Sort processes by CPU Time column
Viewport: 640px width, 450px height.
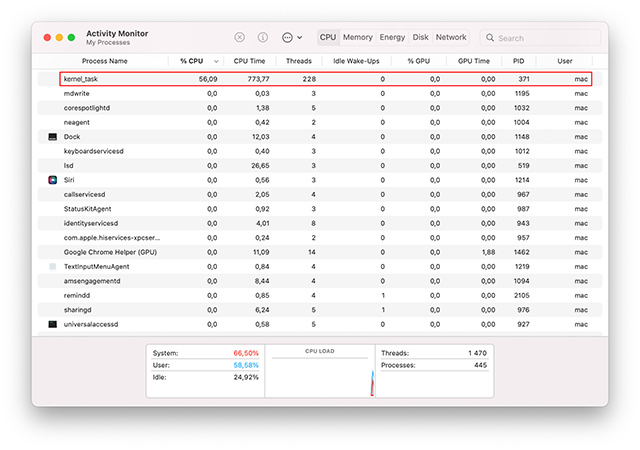coord(249,61)
